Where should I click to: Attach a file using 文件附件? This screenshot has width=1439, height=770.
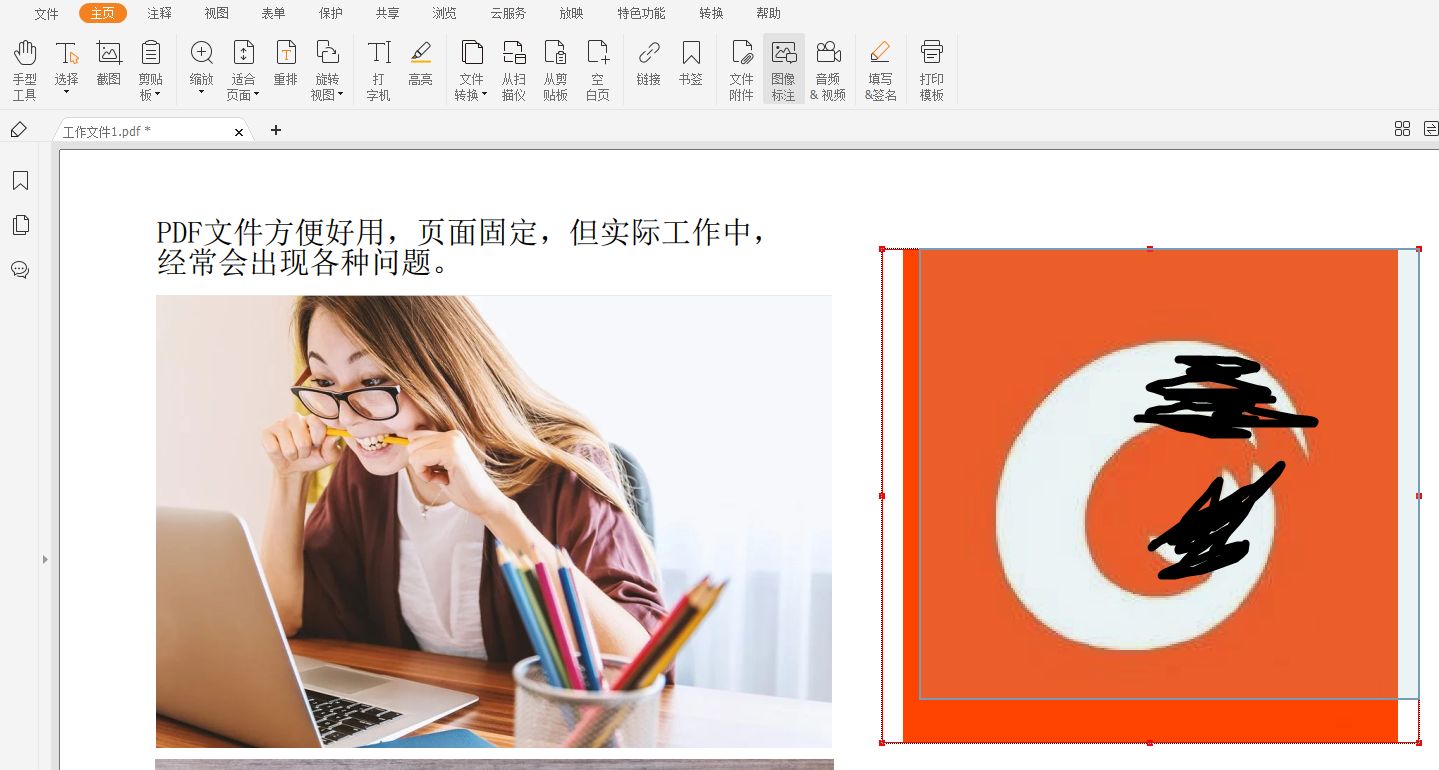[741, 69]
